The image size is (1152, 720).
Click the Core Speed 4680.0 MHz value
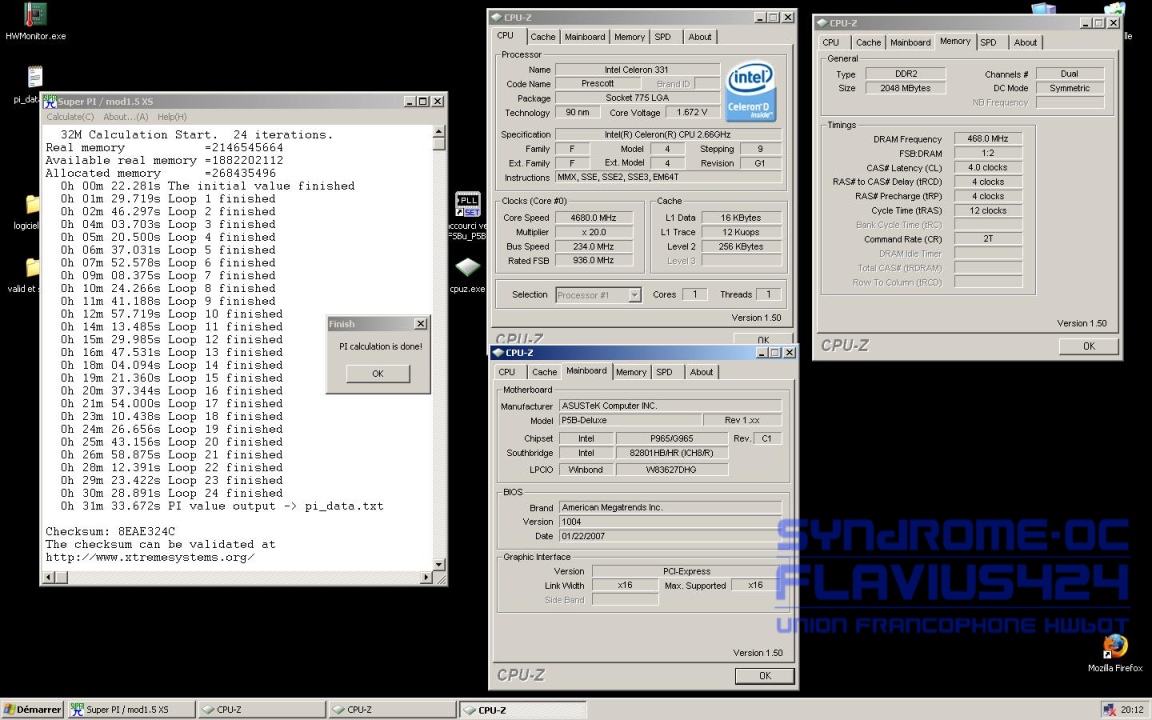[x=594, y=217]
